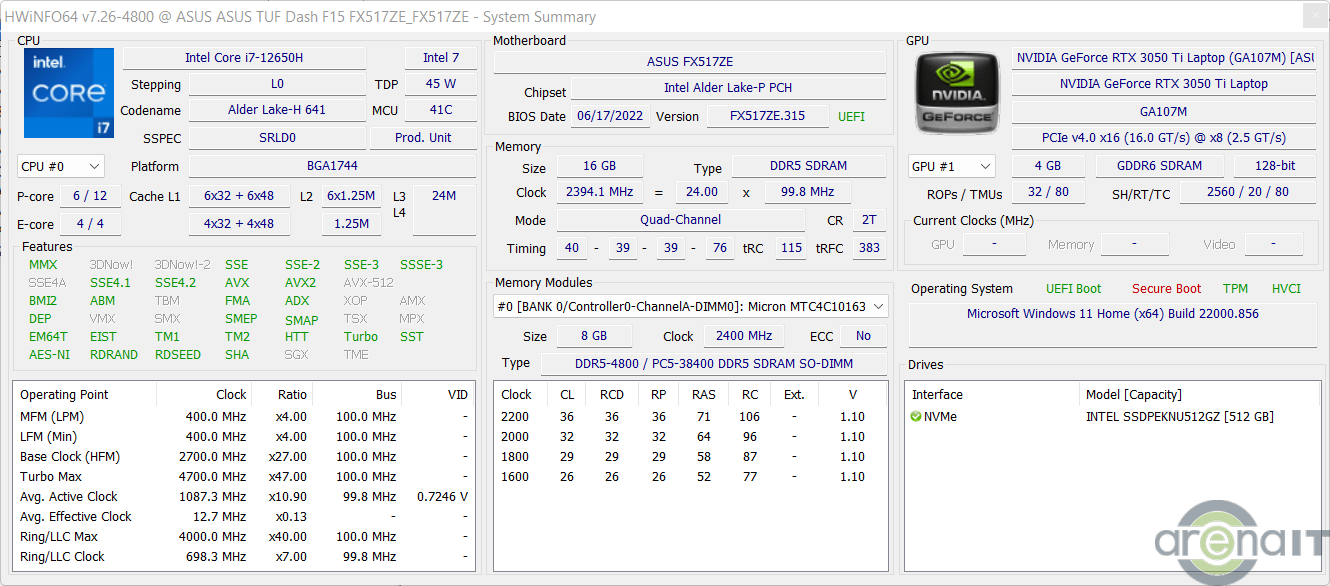Image resolution: width=1330 pixels, height=586 pixels.
Task: Click the AVX2 feature label
Action: coord(300,283)
